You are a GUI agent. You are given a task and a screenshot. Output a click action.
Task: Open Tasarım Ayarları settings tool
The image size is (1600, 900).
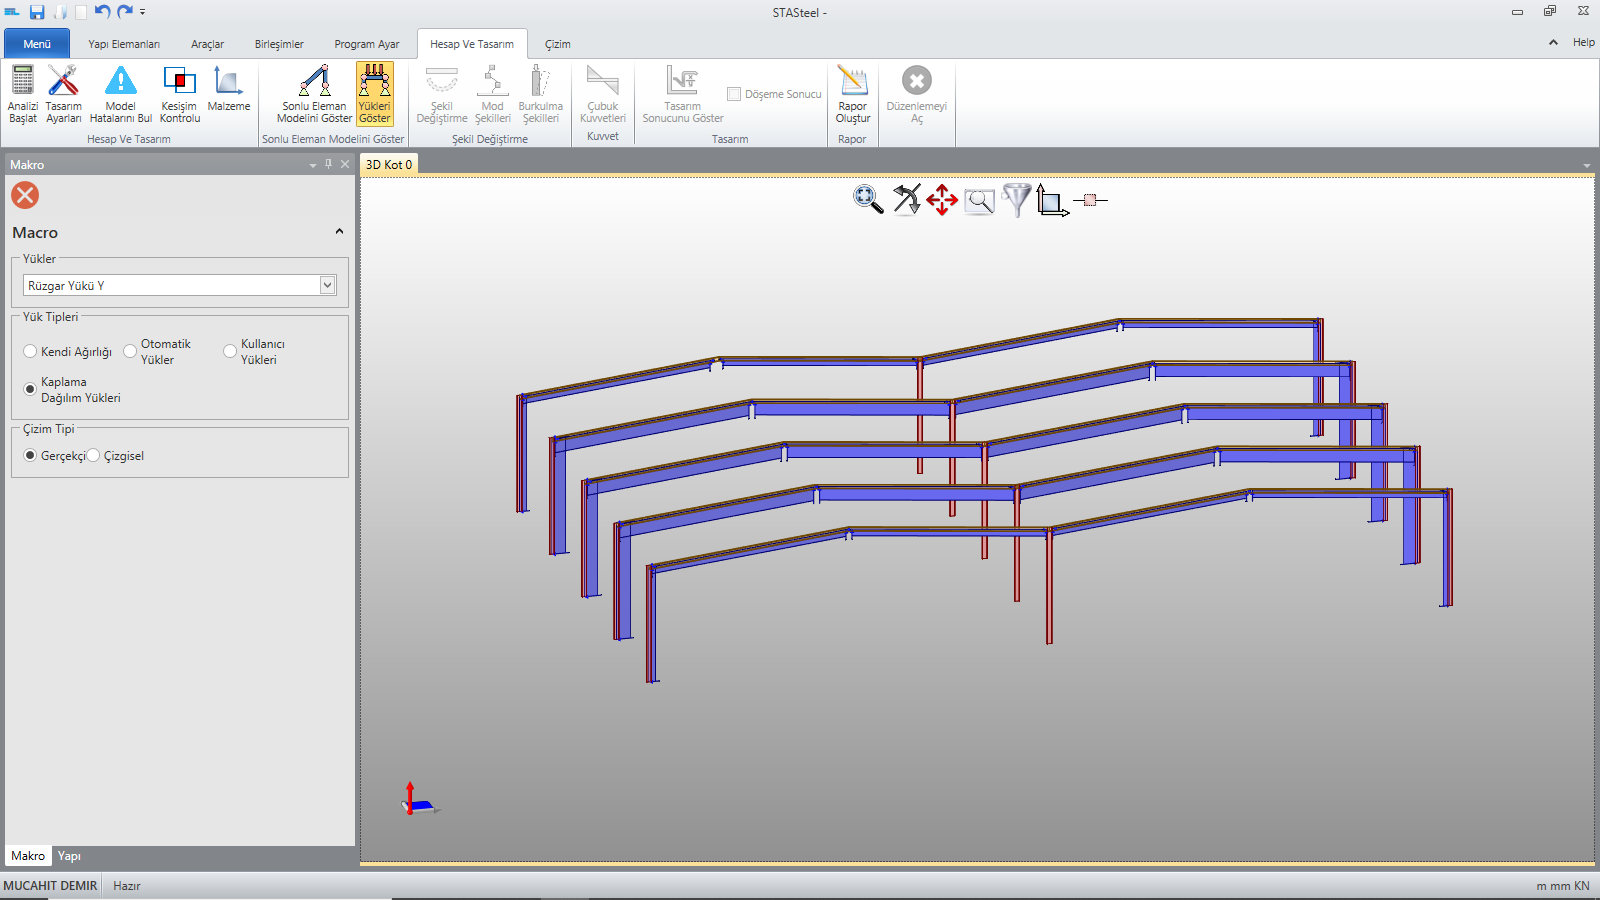(x=63, y=82)
